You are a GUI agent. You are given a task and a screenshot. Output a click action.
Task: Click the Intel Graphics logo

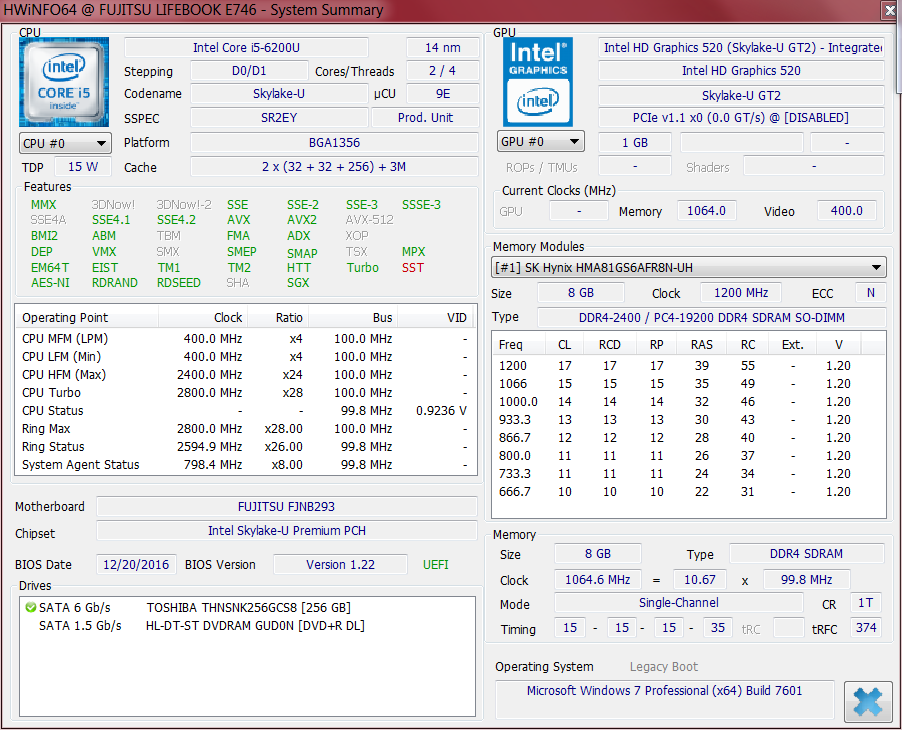click(x=538, y=82)
